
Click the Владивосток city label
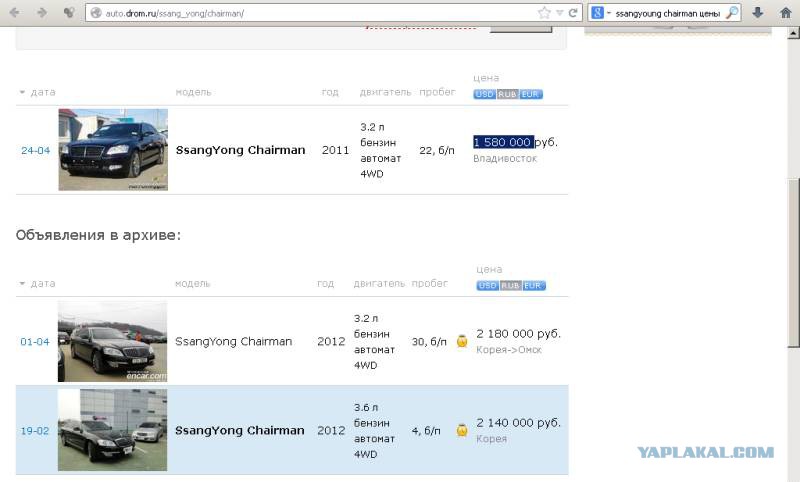pyautogui.click(x=505, y=159)
